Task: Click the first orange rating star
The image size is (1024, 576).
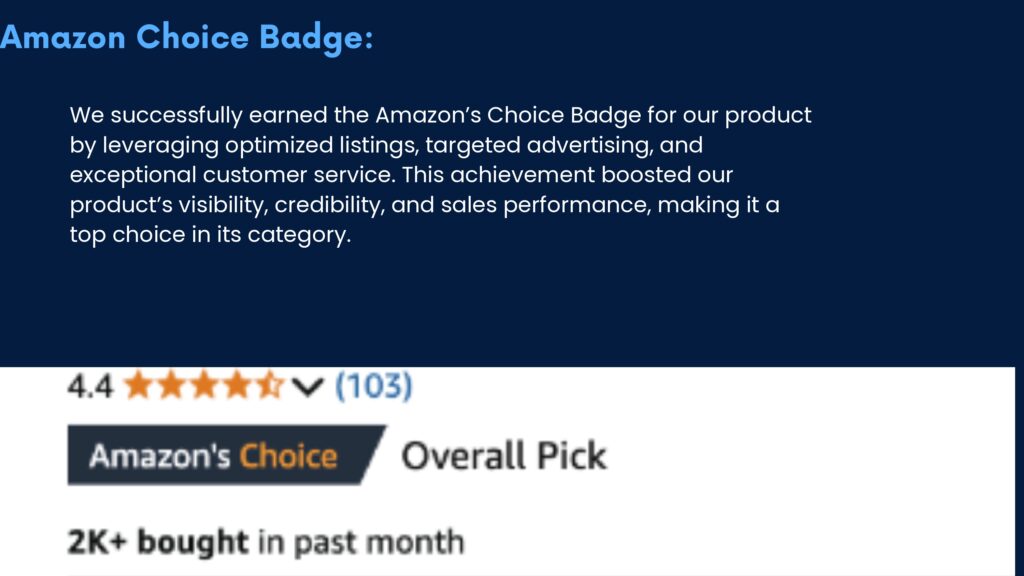Action: coord(138,385)
